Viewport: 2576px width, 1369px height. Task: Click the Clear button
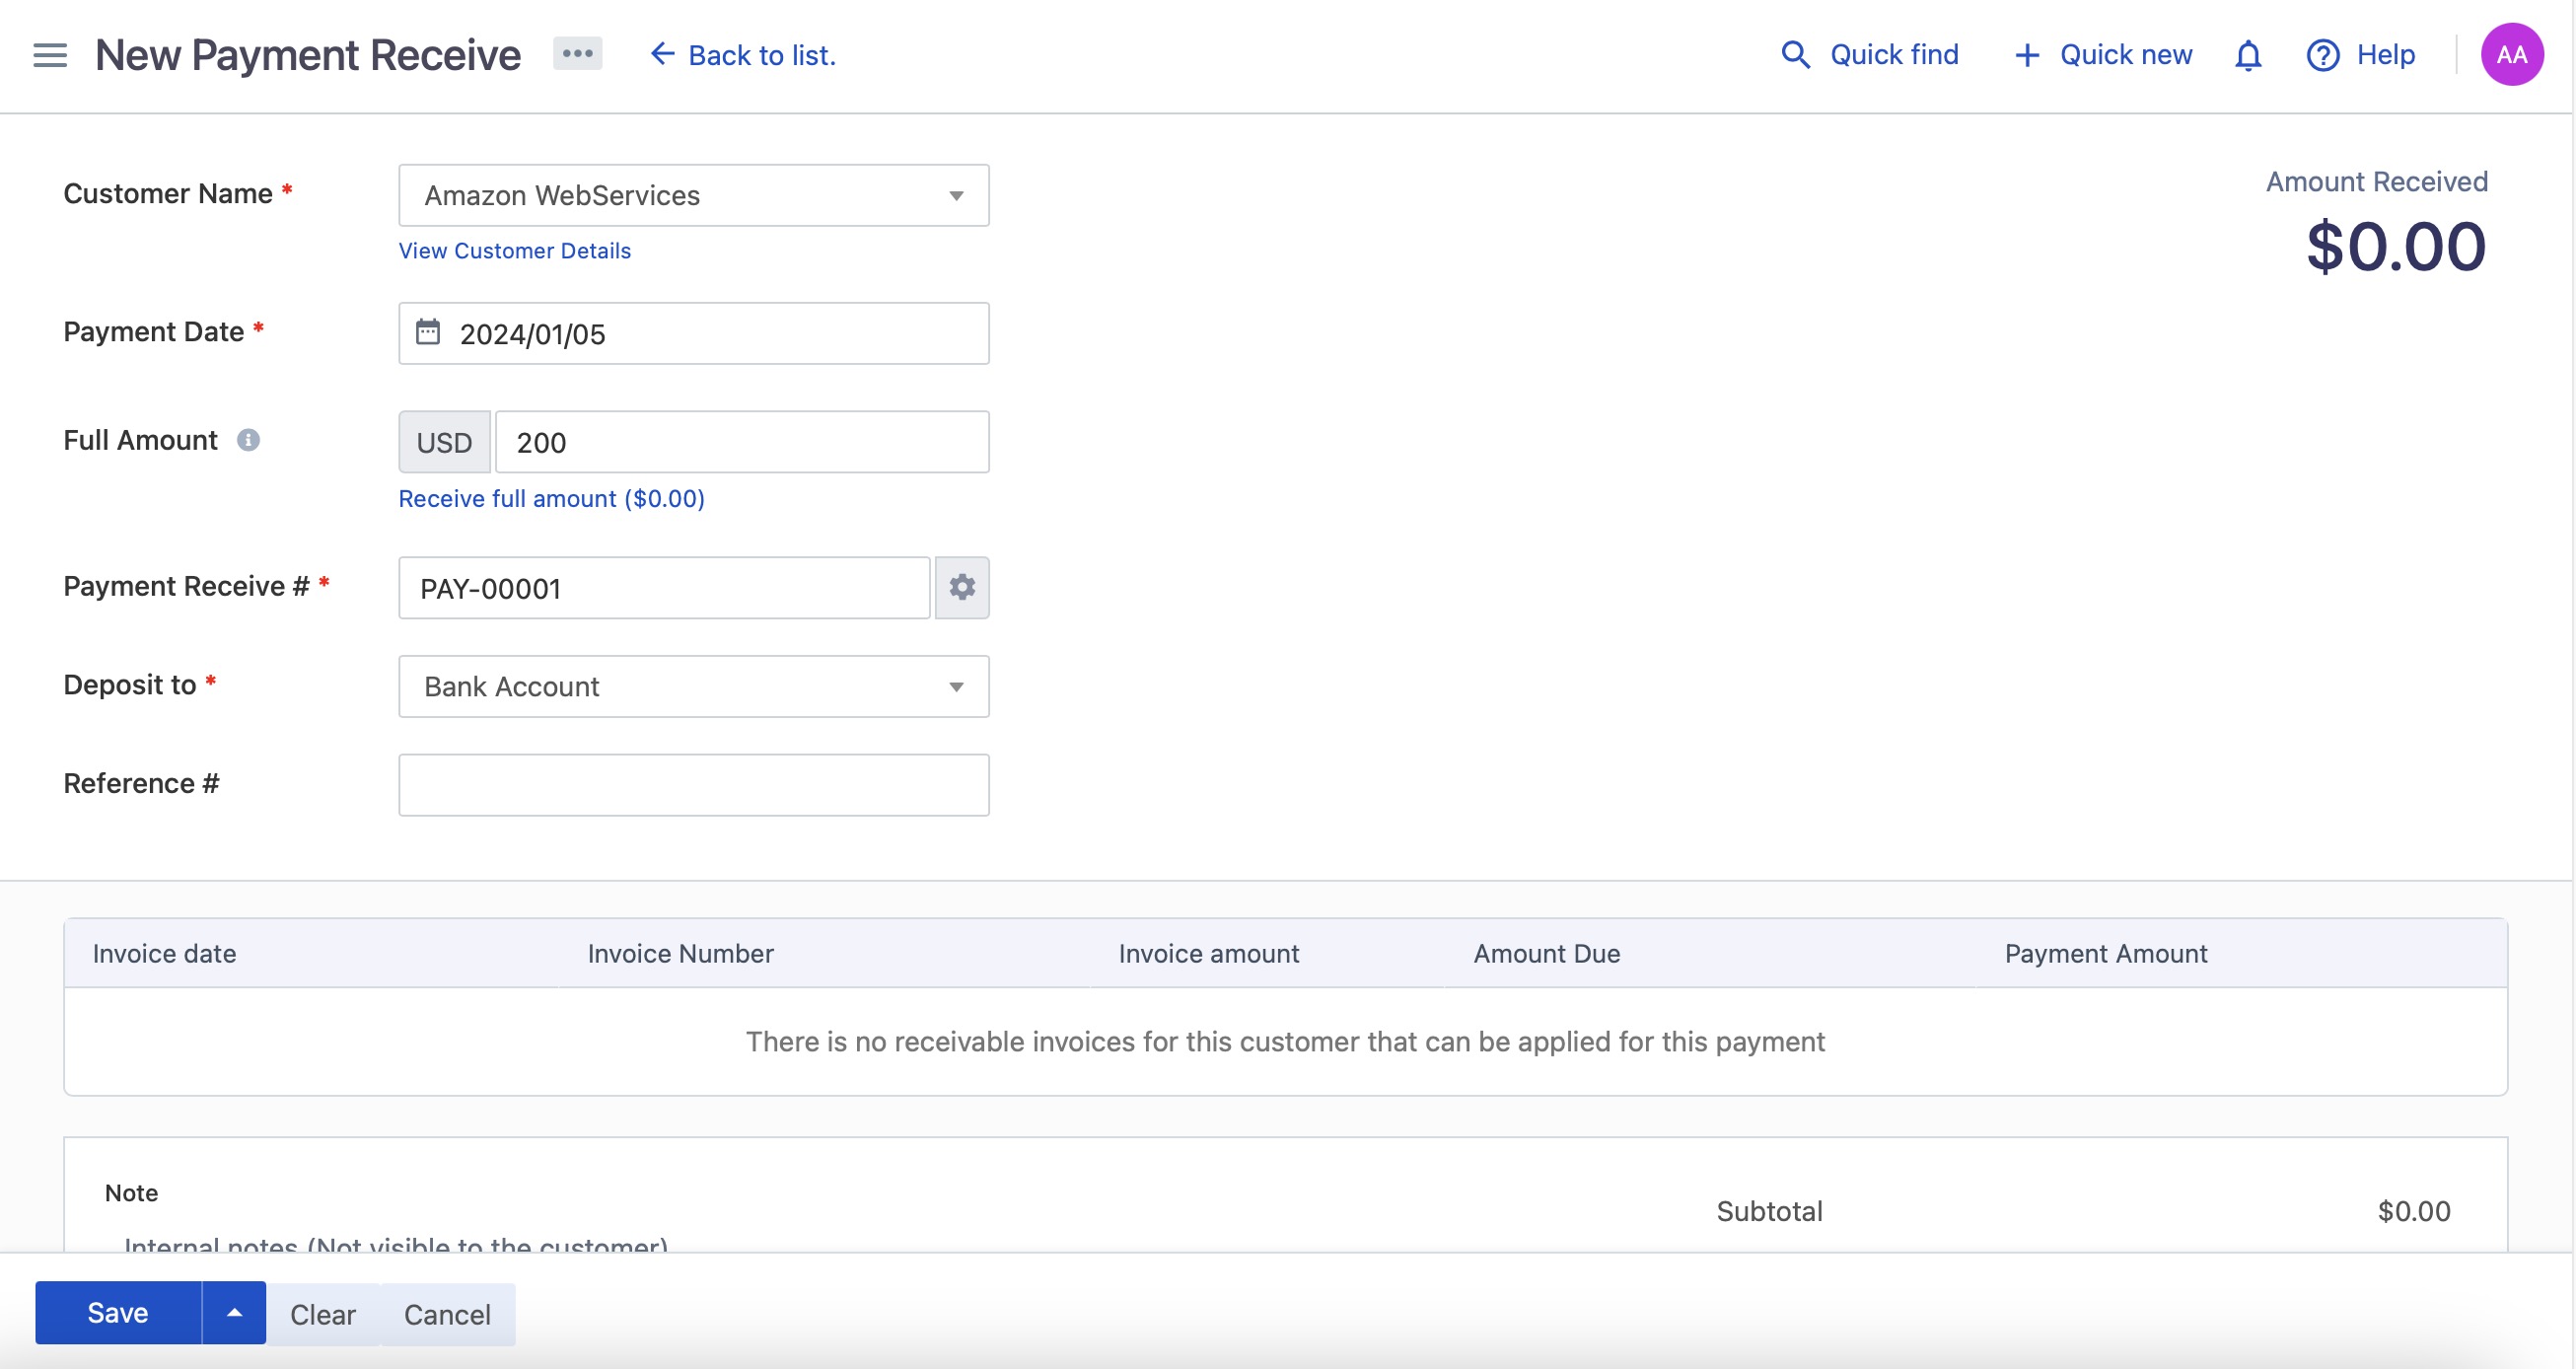point(322,1313)
